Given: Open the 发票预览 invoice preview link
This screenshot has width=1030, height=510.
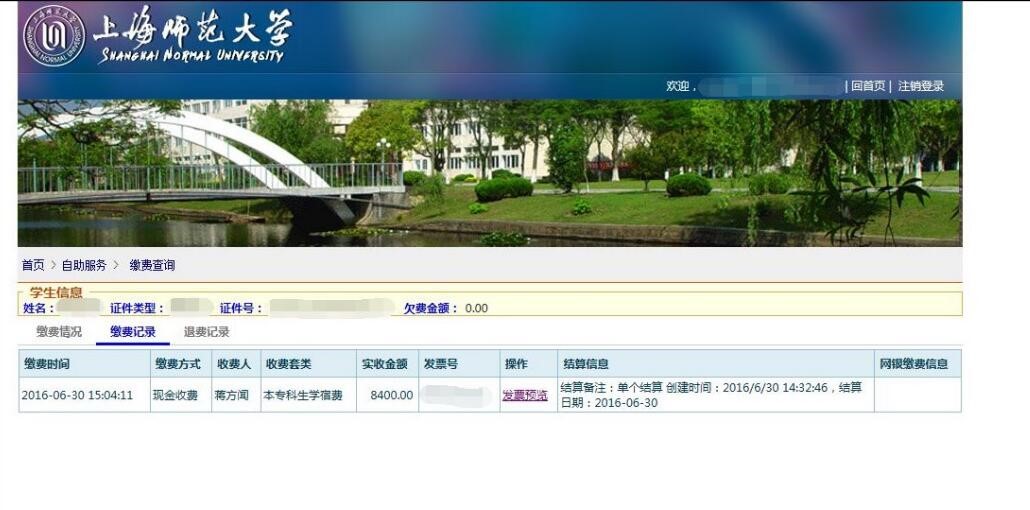Looking at the screenshot, I should 524,395.
